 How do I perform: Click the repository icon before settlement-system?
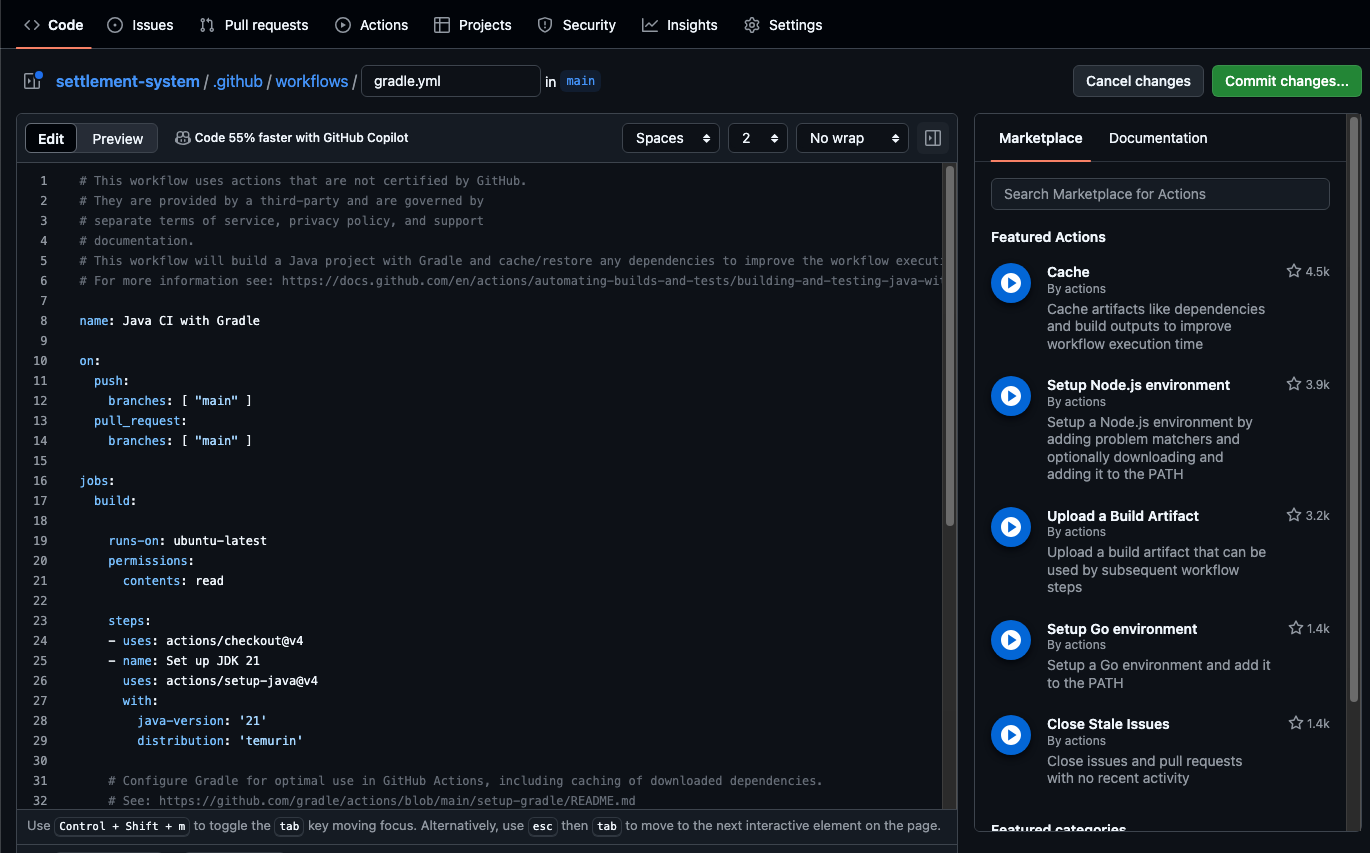coord(32,80)
